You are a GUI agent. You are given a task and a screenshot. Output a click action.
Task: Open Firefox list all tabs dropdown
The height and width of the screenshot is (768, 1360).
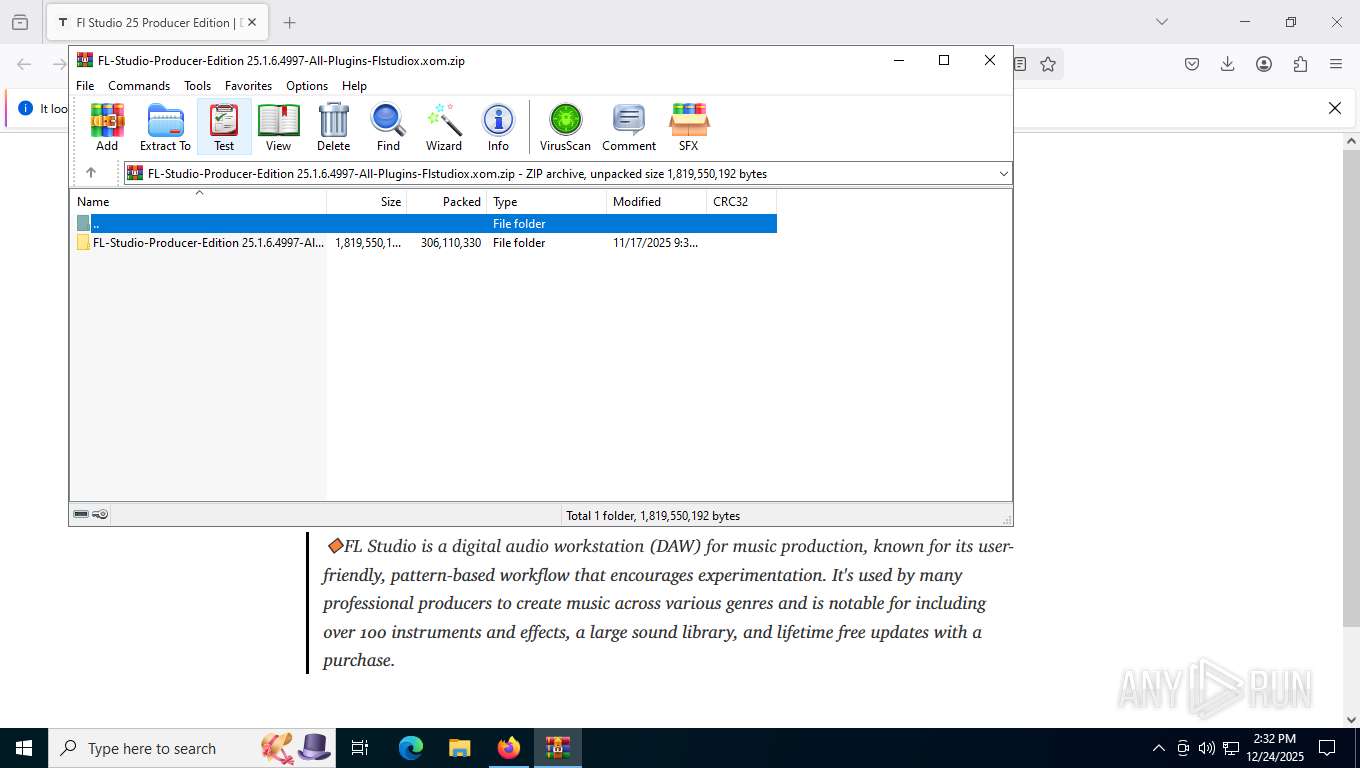1161,22
